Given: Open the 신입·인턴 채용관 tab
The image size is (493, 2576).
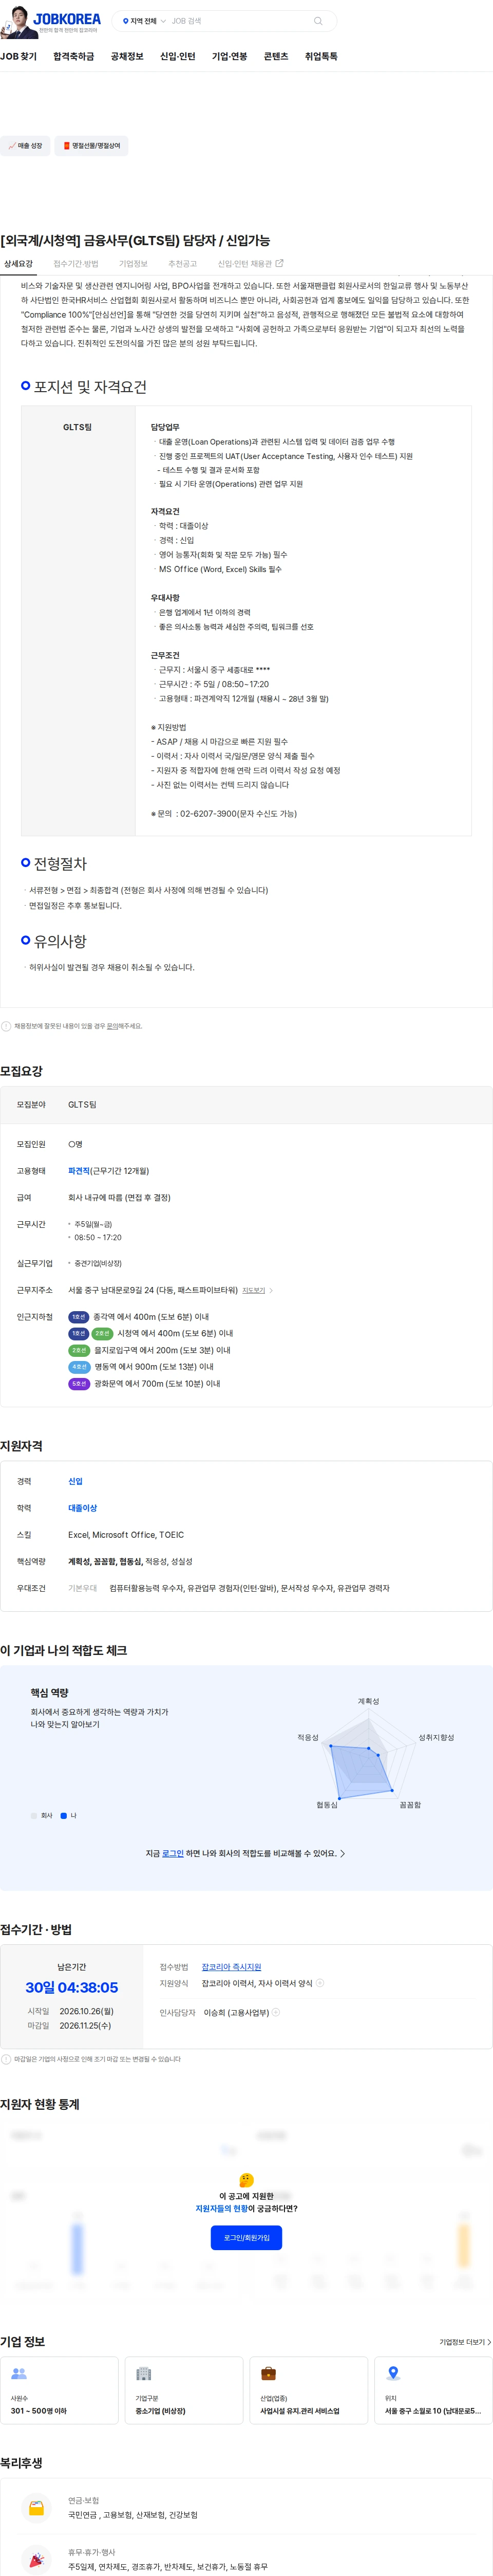Looking at the screenshot, I should (250, 264).
